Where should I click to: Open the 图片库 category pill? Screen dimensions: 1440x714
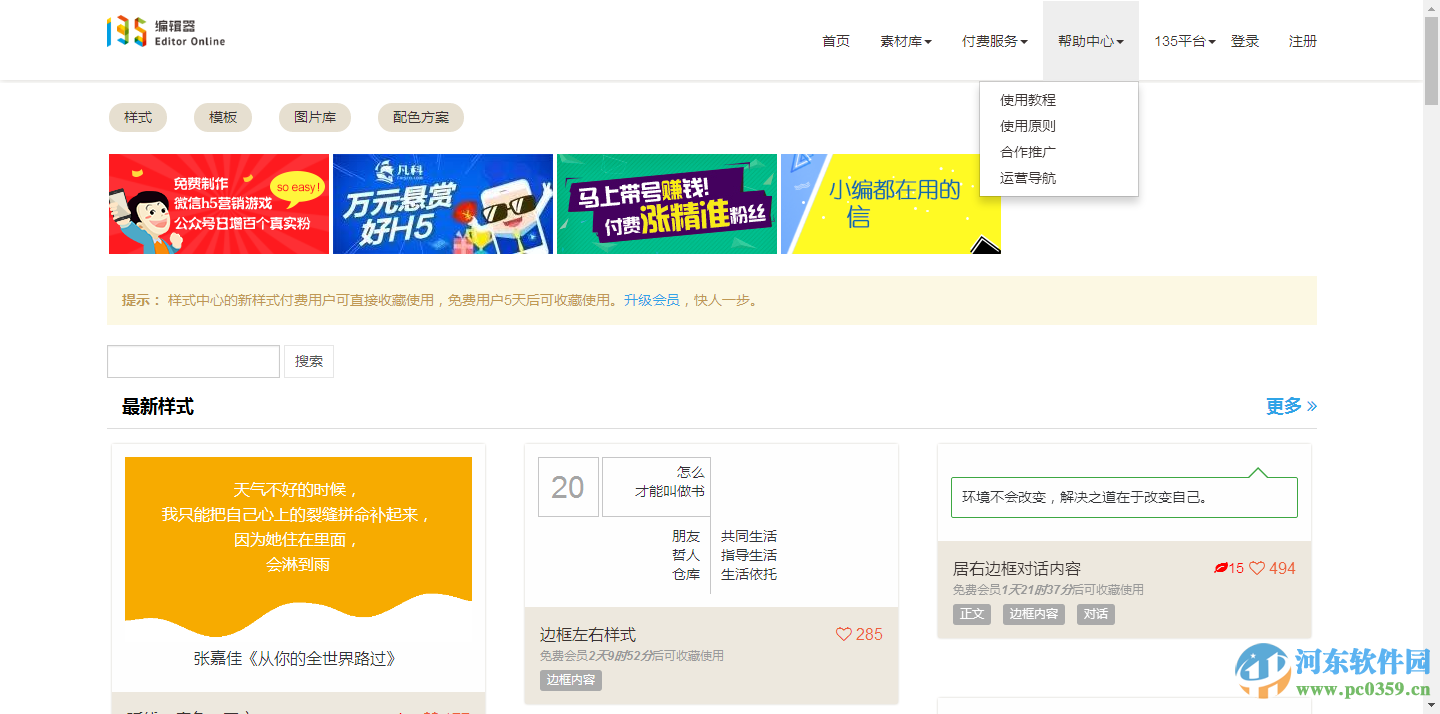pyautogui.click(x=315, y=117)
